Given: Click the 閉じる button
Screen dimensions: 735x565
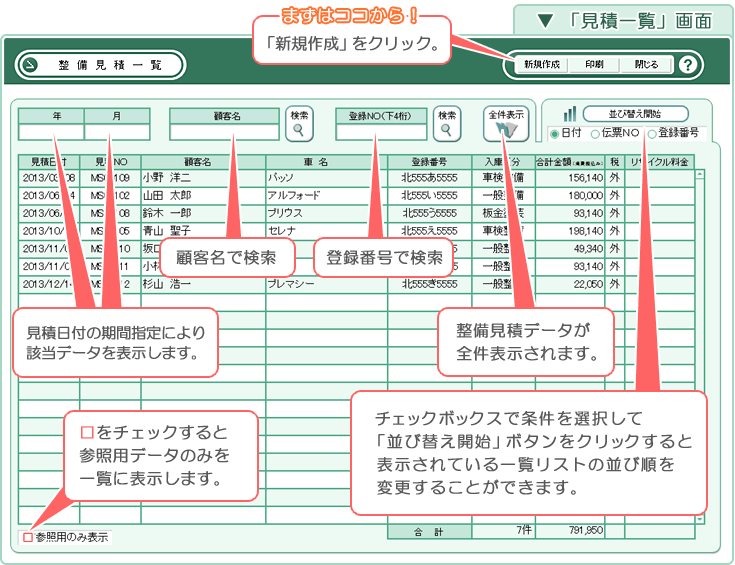Looking at the screenshot, I should 647,65.
